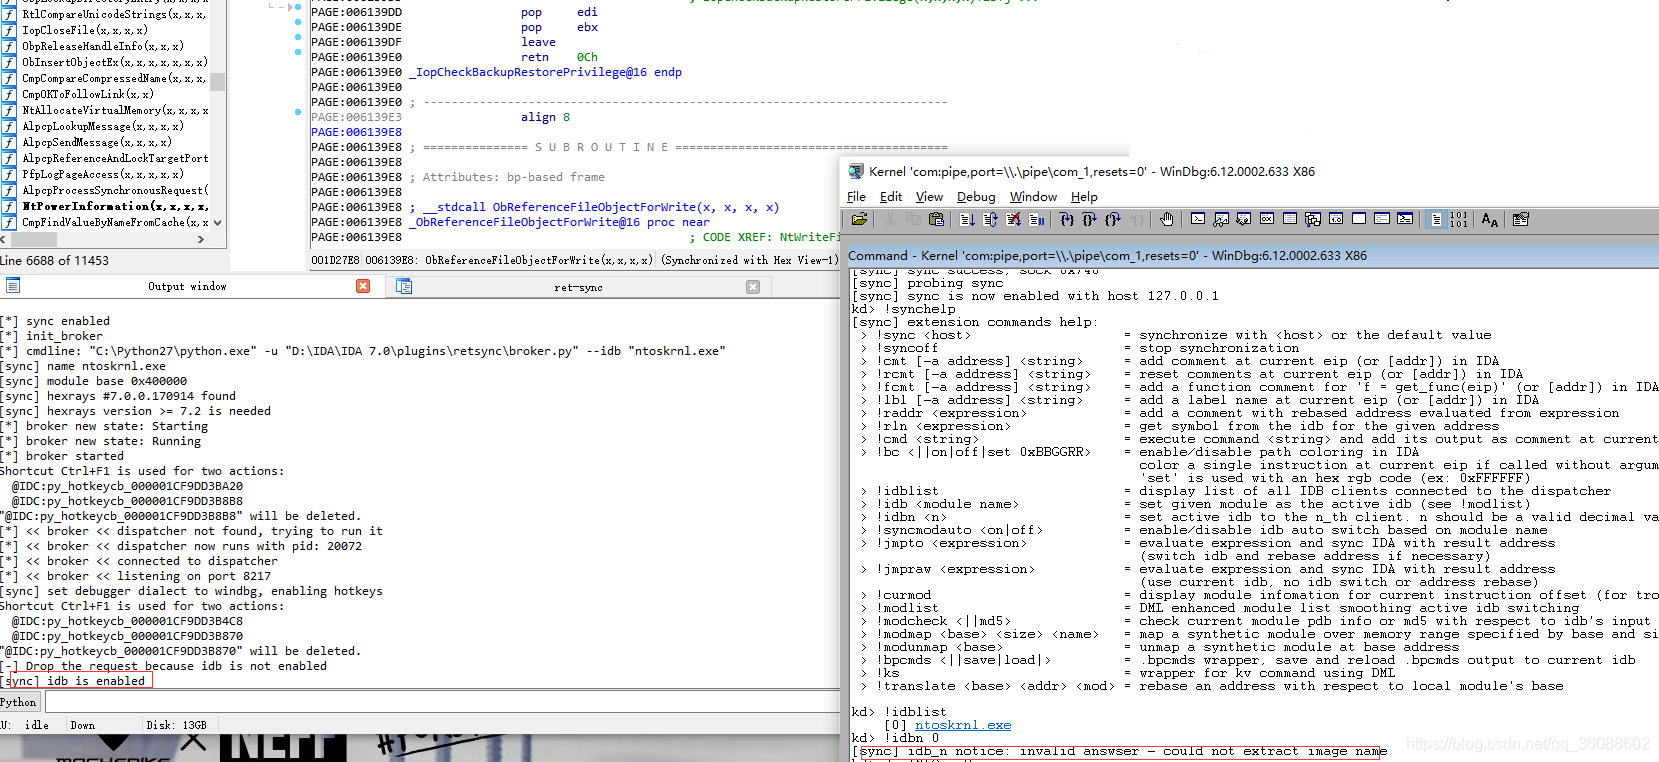This screenshot has height=762, width=1659.
Task: Open the View menu in WinDbg
Action: (x=929, y=197)
